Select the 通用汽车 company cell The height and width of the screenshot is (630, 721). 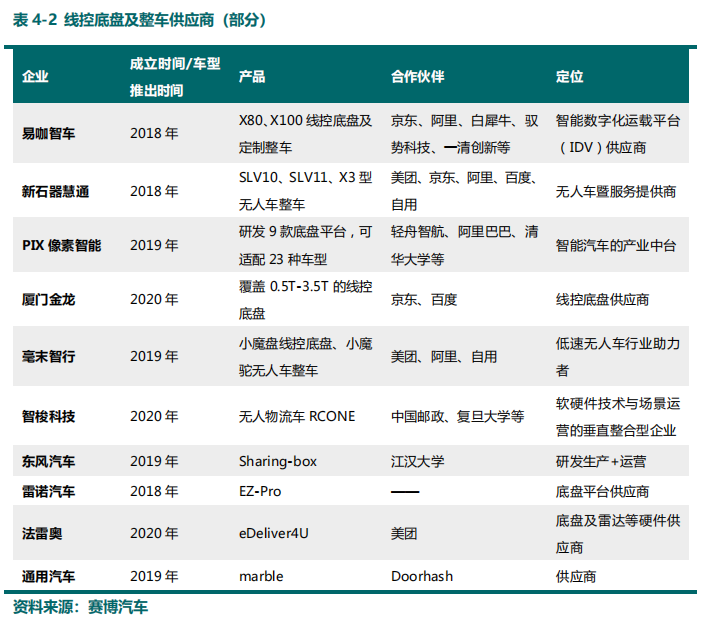pos(48,576)
